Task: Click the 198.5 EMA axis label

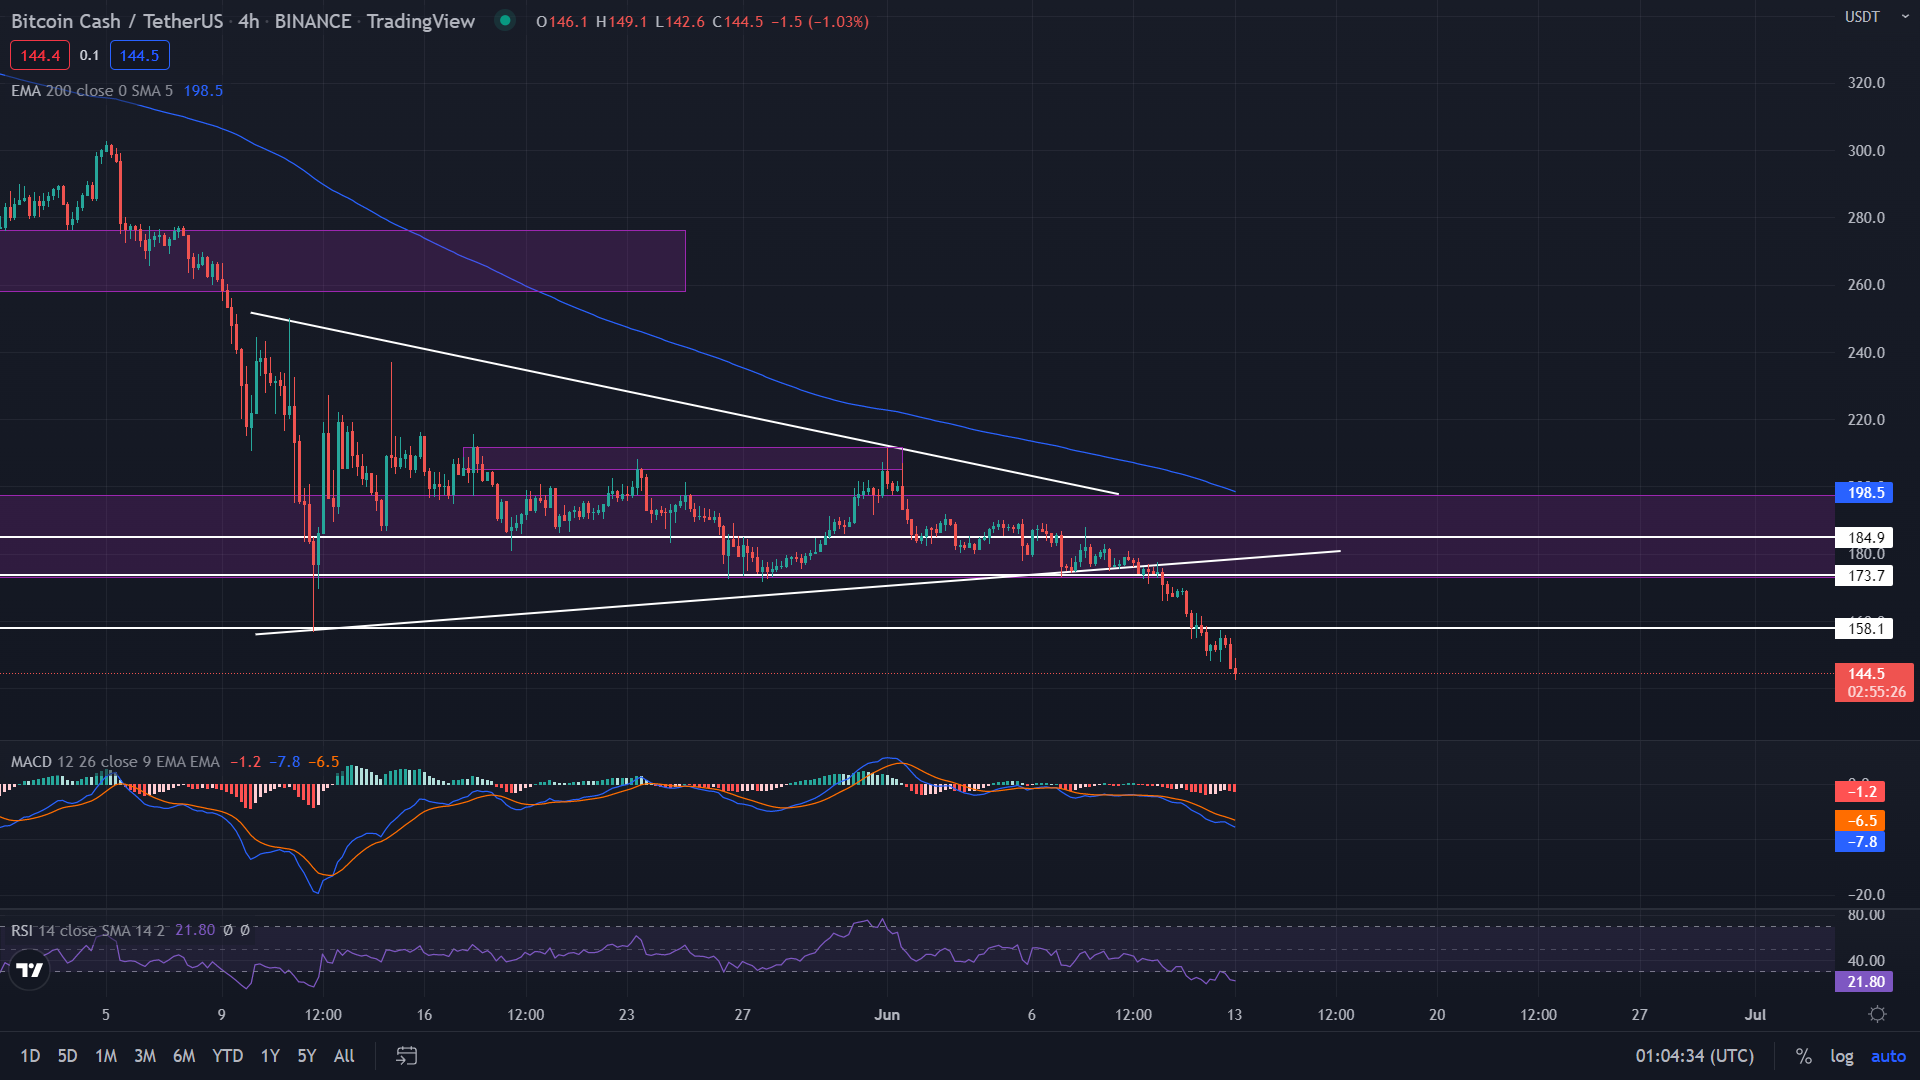Action: [x=1864, y=492]
